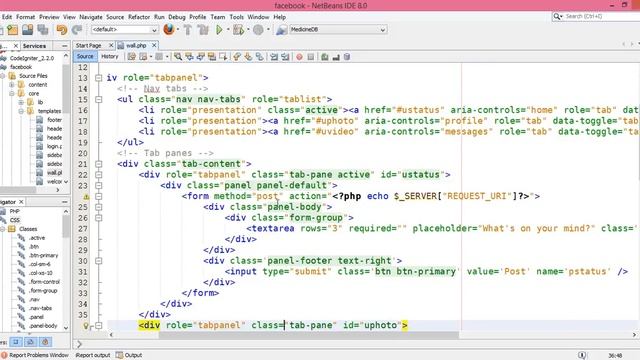Collapse the Classes node in Navigator
The height and width of the screenshot is (360, 640).
pyautogui.click(x=2, y=229)
